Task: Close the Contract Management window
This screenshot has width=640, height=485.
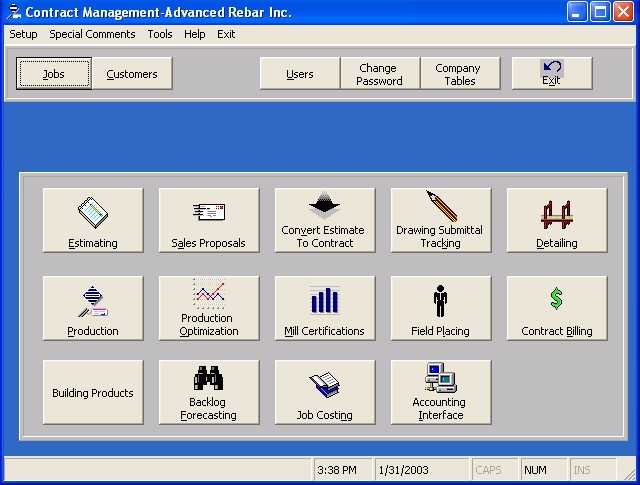Action: tap(624, 11)
